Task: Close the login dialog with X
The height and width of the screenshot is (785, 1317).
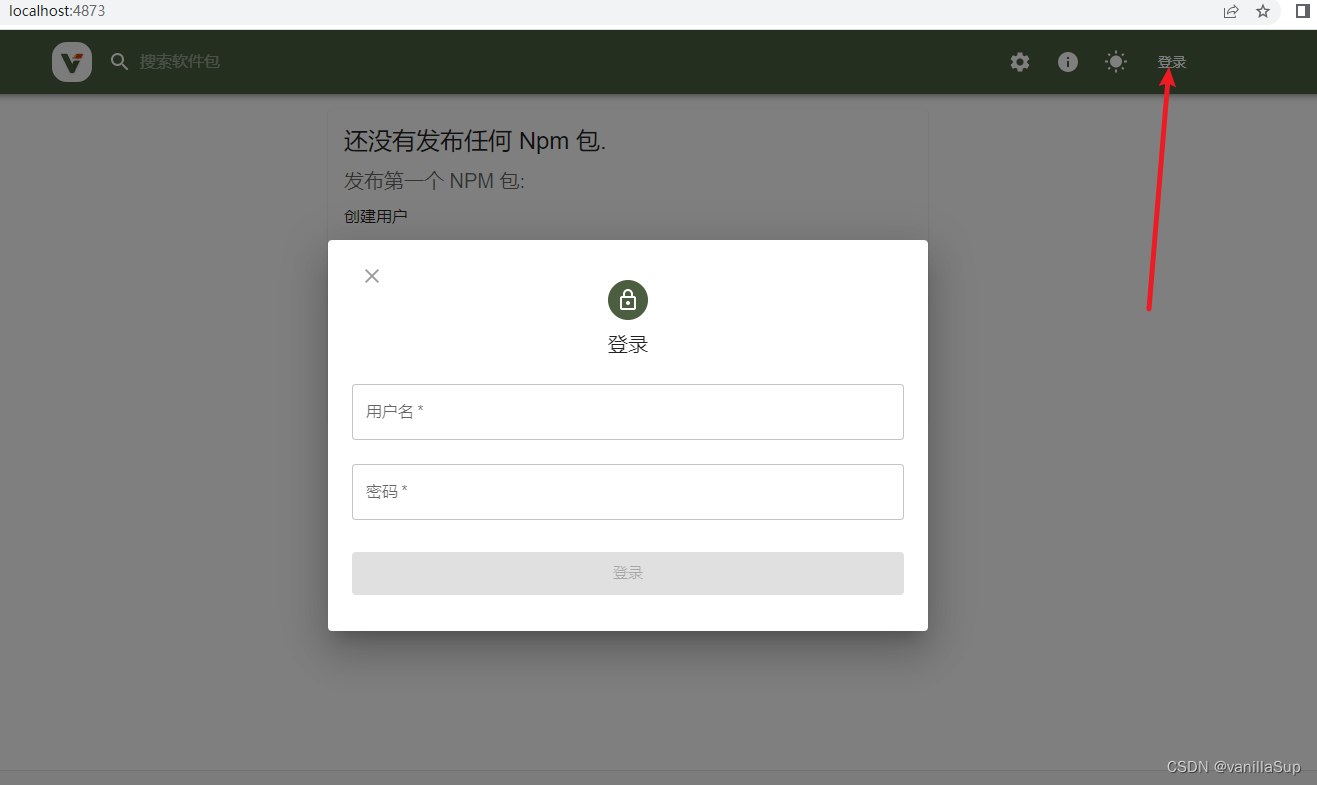Action: (x=372, y=276)
